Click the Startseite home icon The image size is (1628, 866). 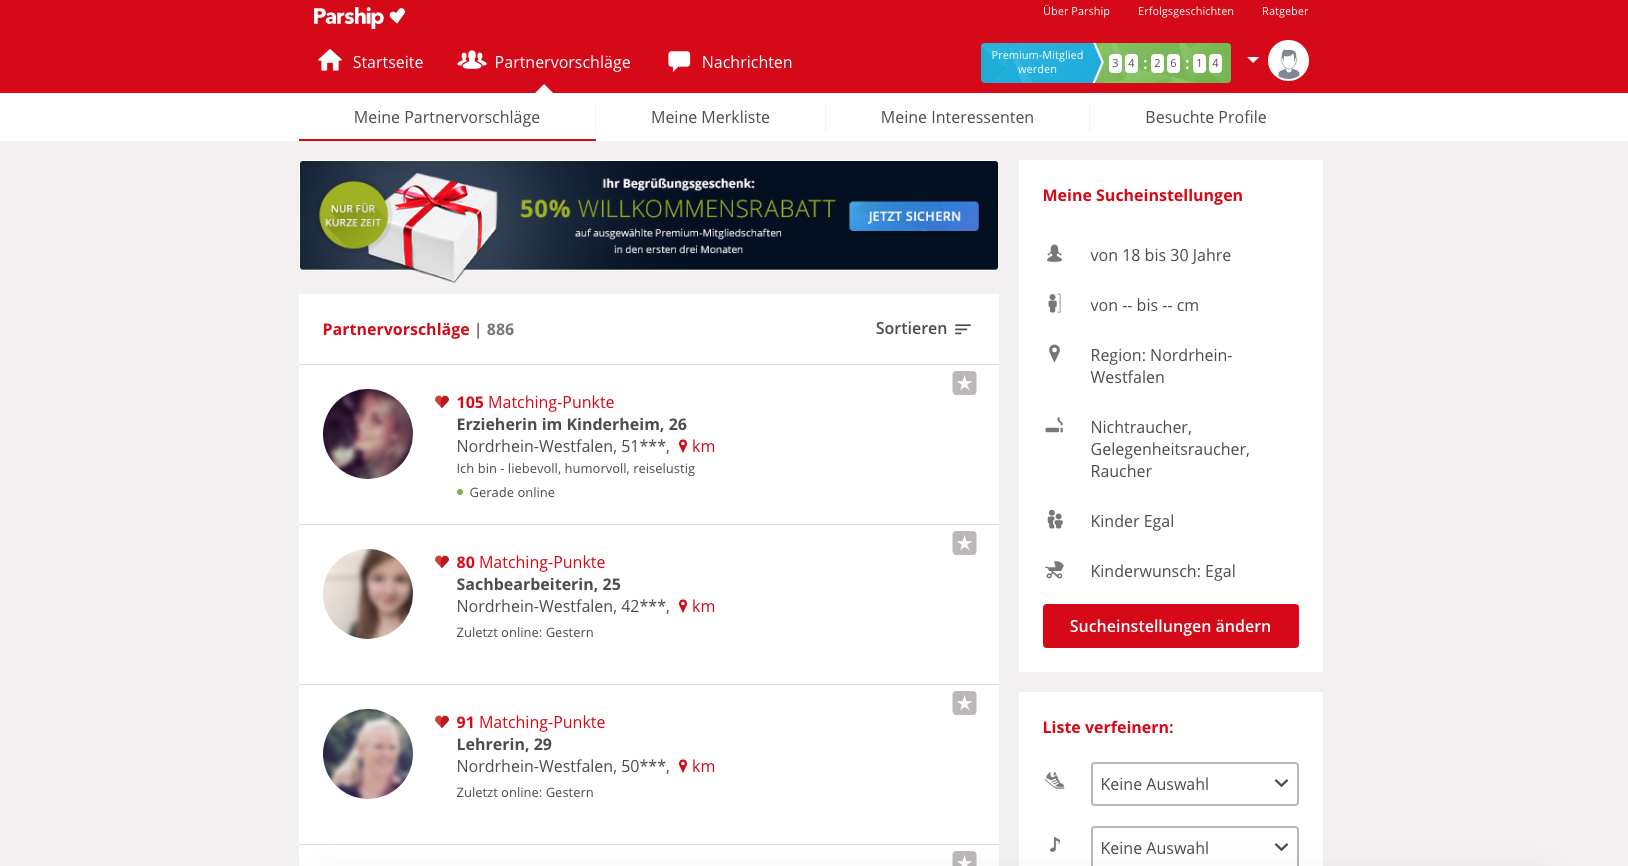click(x=330, y=61)
